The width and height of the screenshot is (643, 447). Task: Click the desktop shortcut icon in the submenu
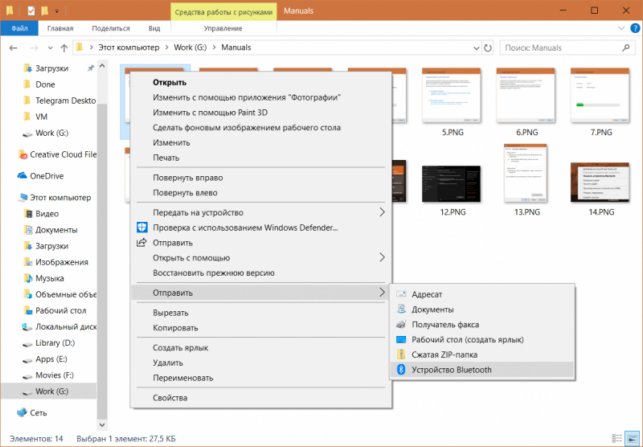pos(401,340)
